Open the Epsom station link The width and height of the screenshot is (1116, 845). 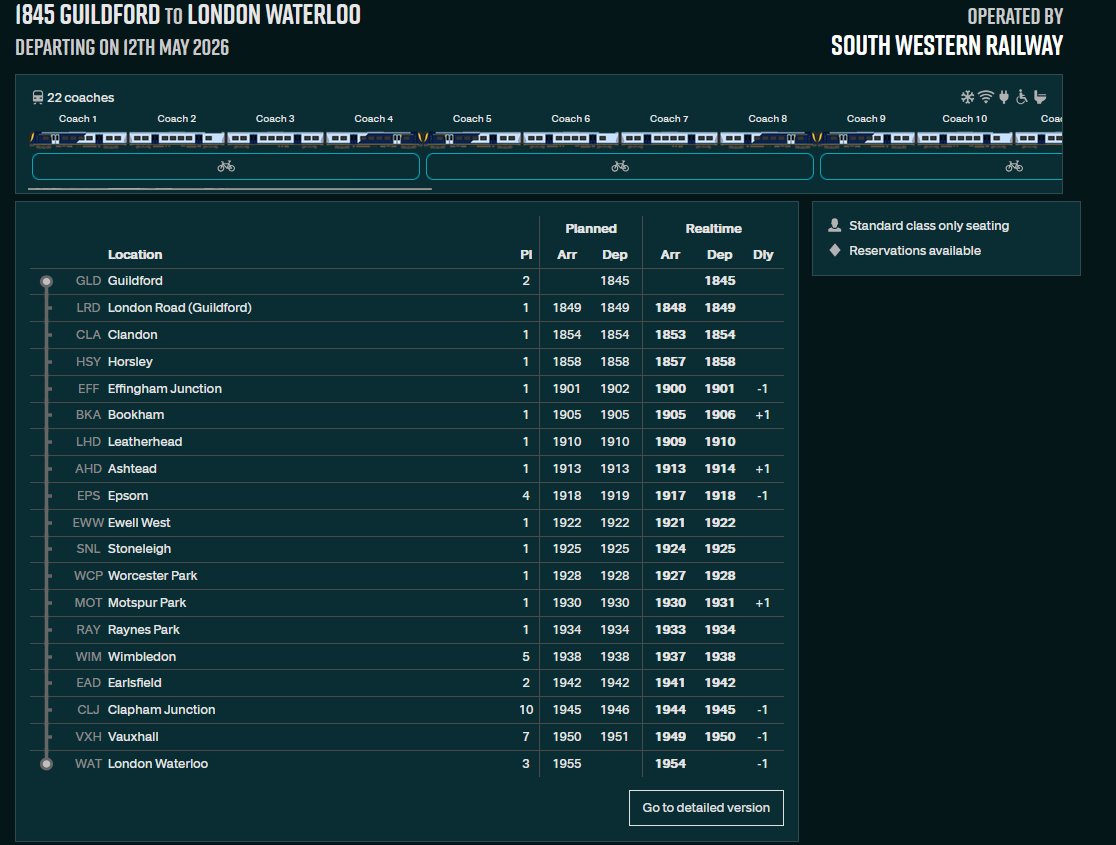128,495
